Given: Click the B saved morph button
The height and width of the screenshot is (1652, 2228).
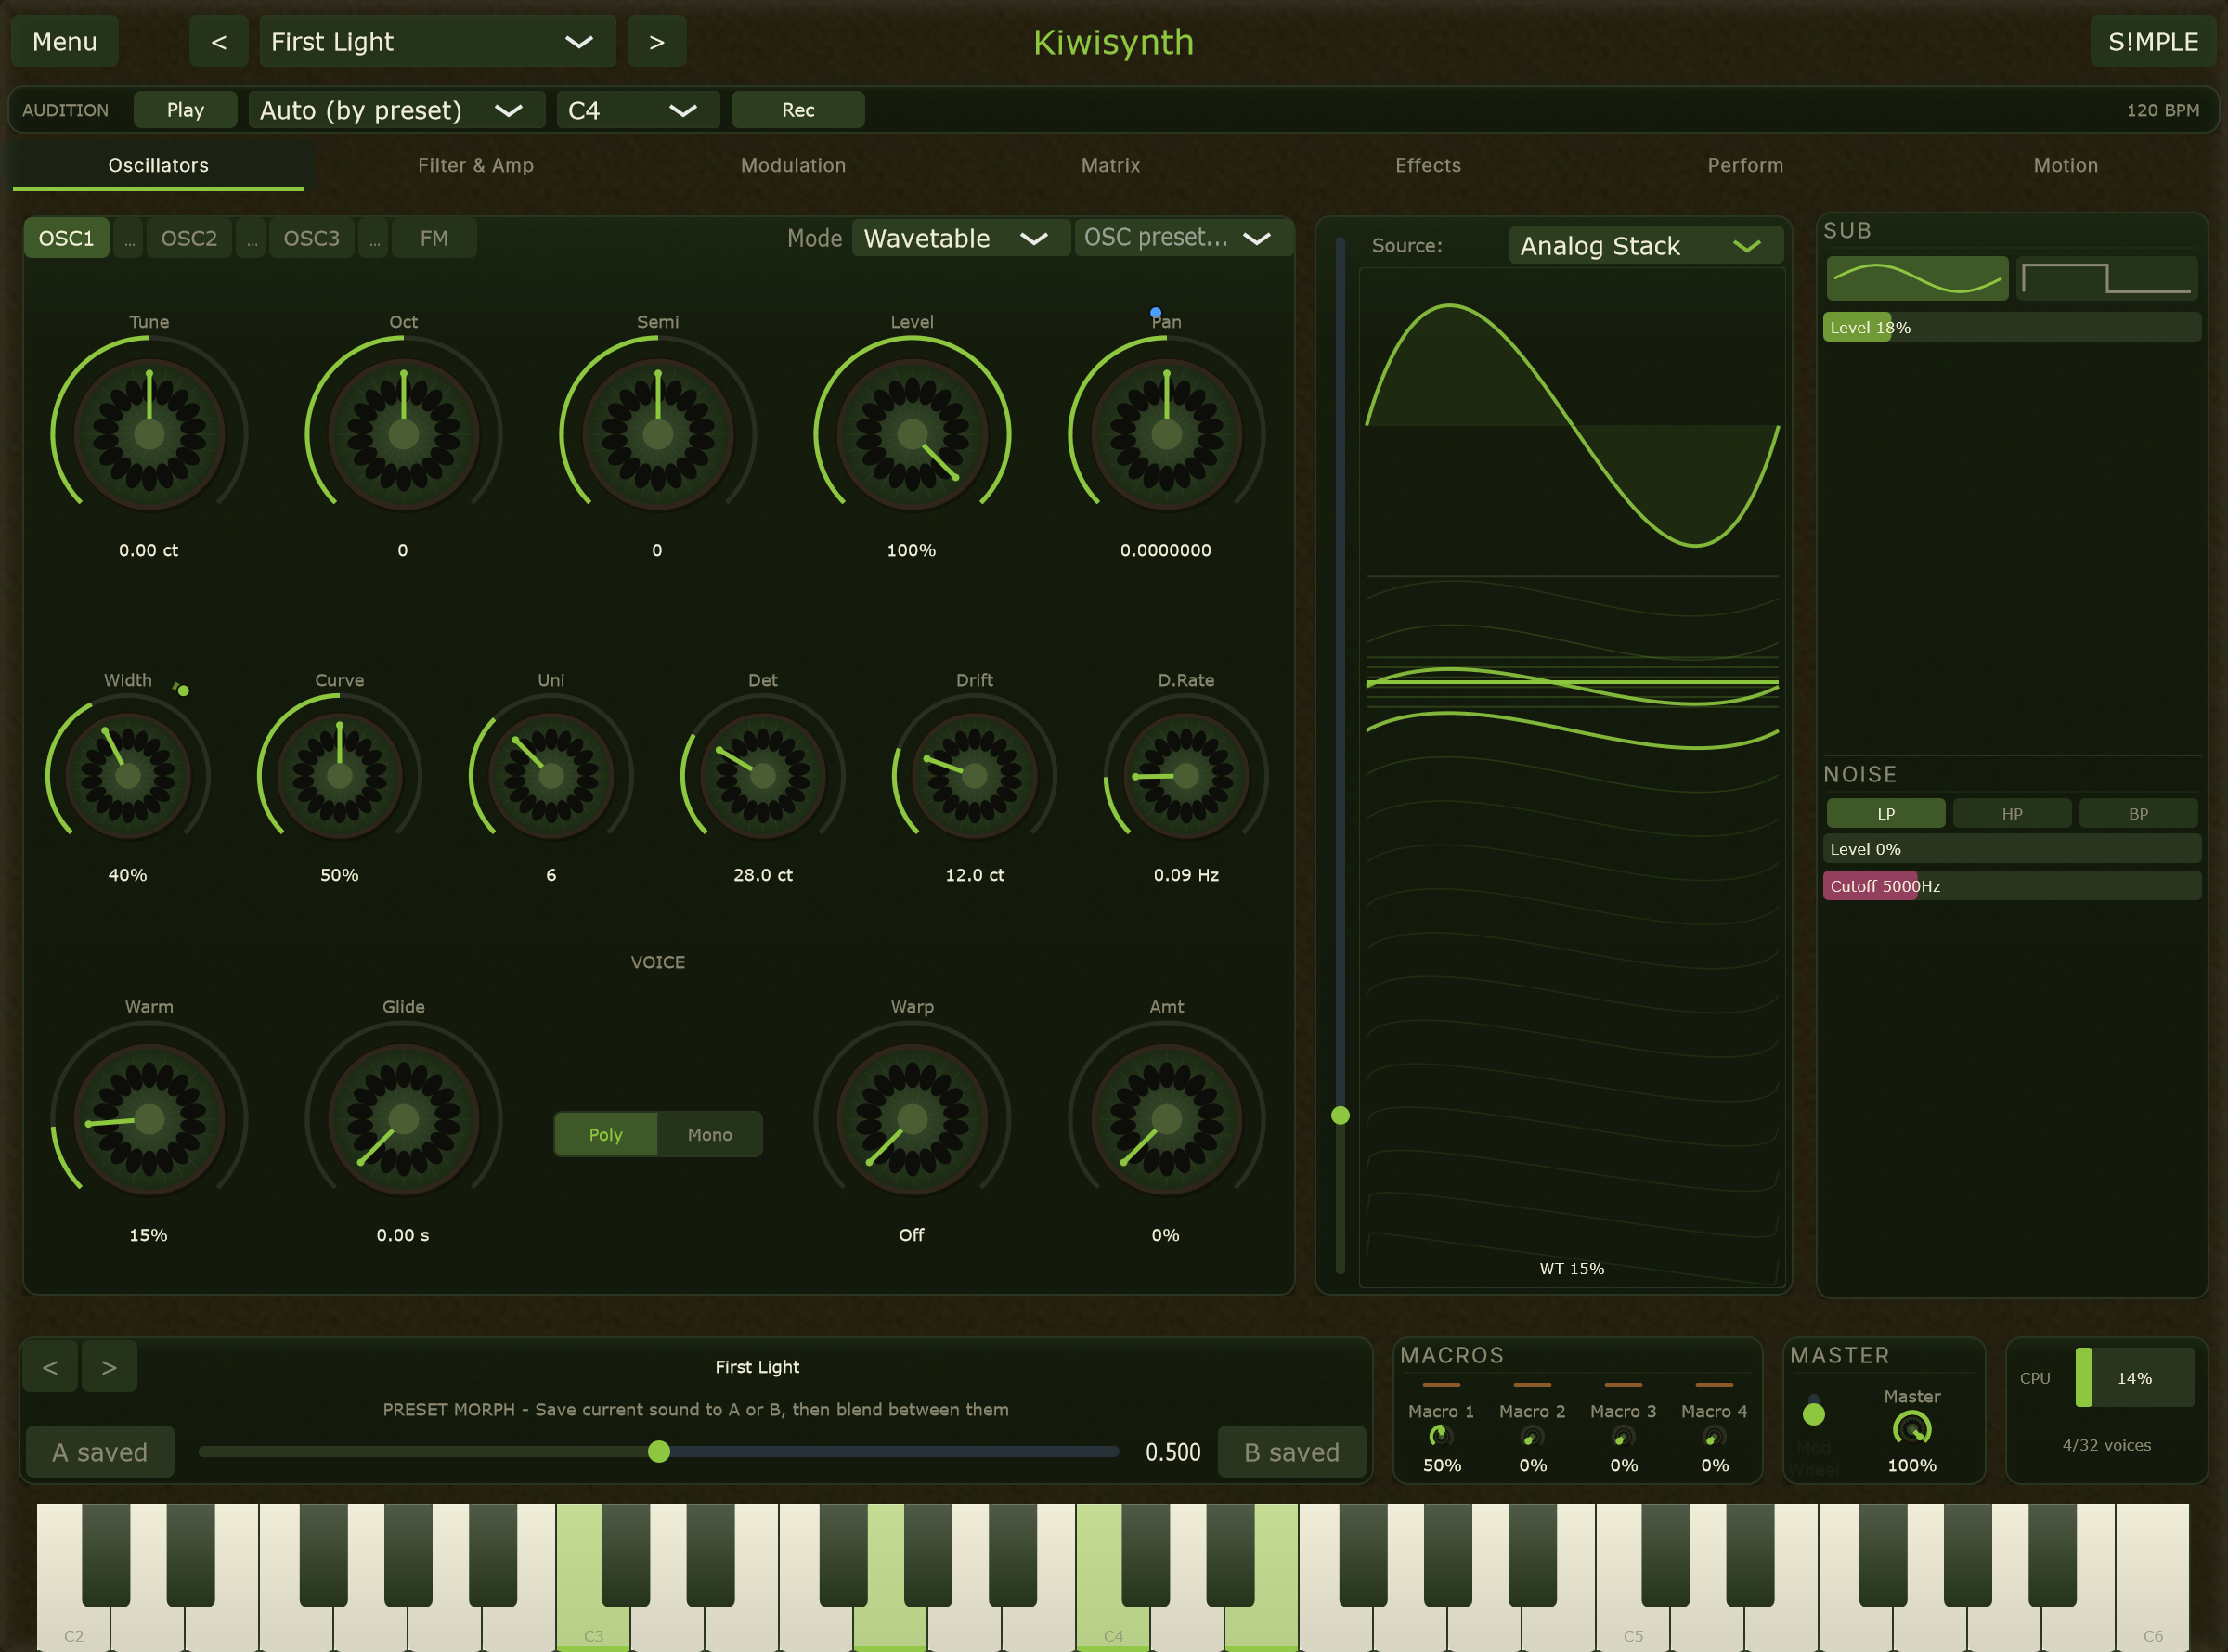Looking at the screenshot, I should point(1291,1452).
